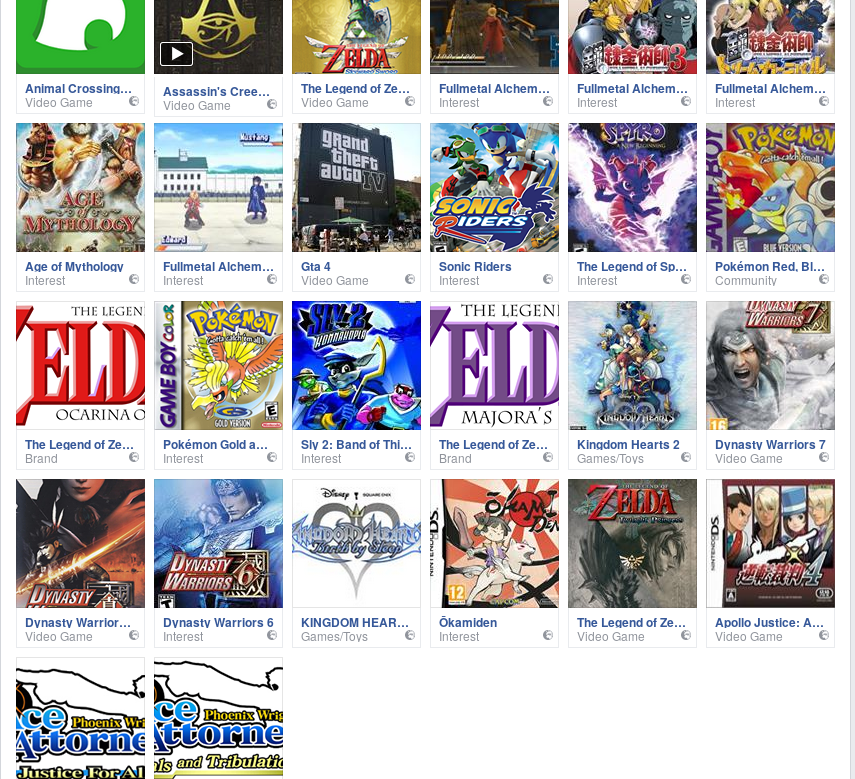Open the Animal Crossing page link
Image resolution: width=855 pixels, height=779 pixels.
[x=78, y=88]
